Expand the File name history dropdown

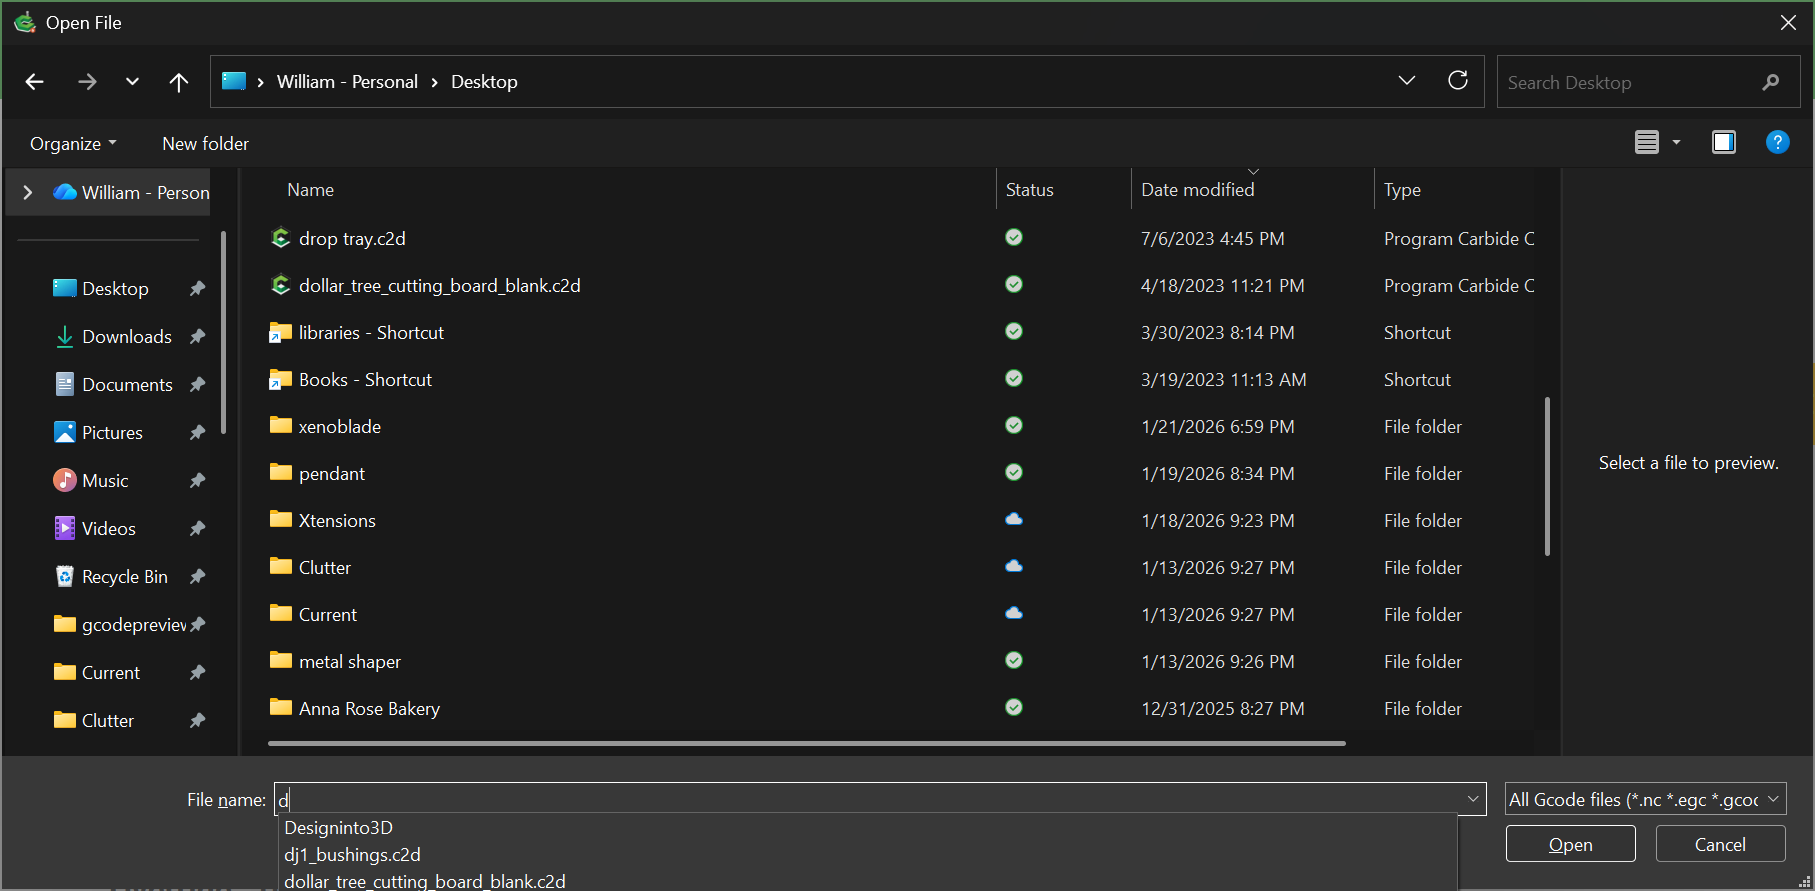[1472, 799]
